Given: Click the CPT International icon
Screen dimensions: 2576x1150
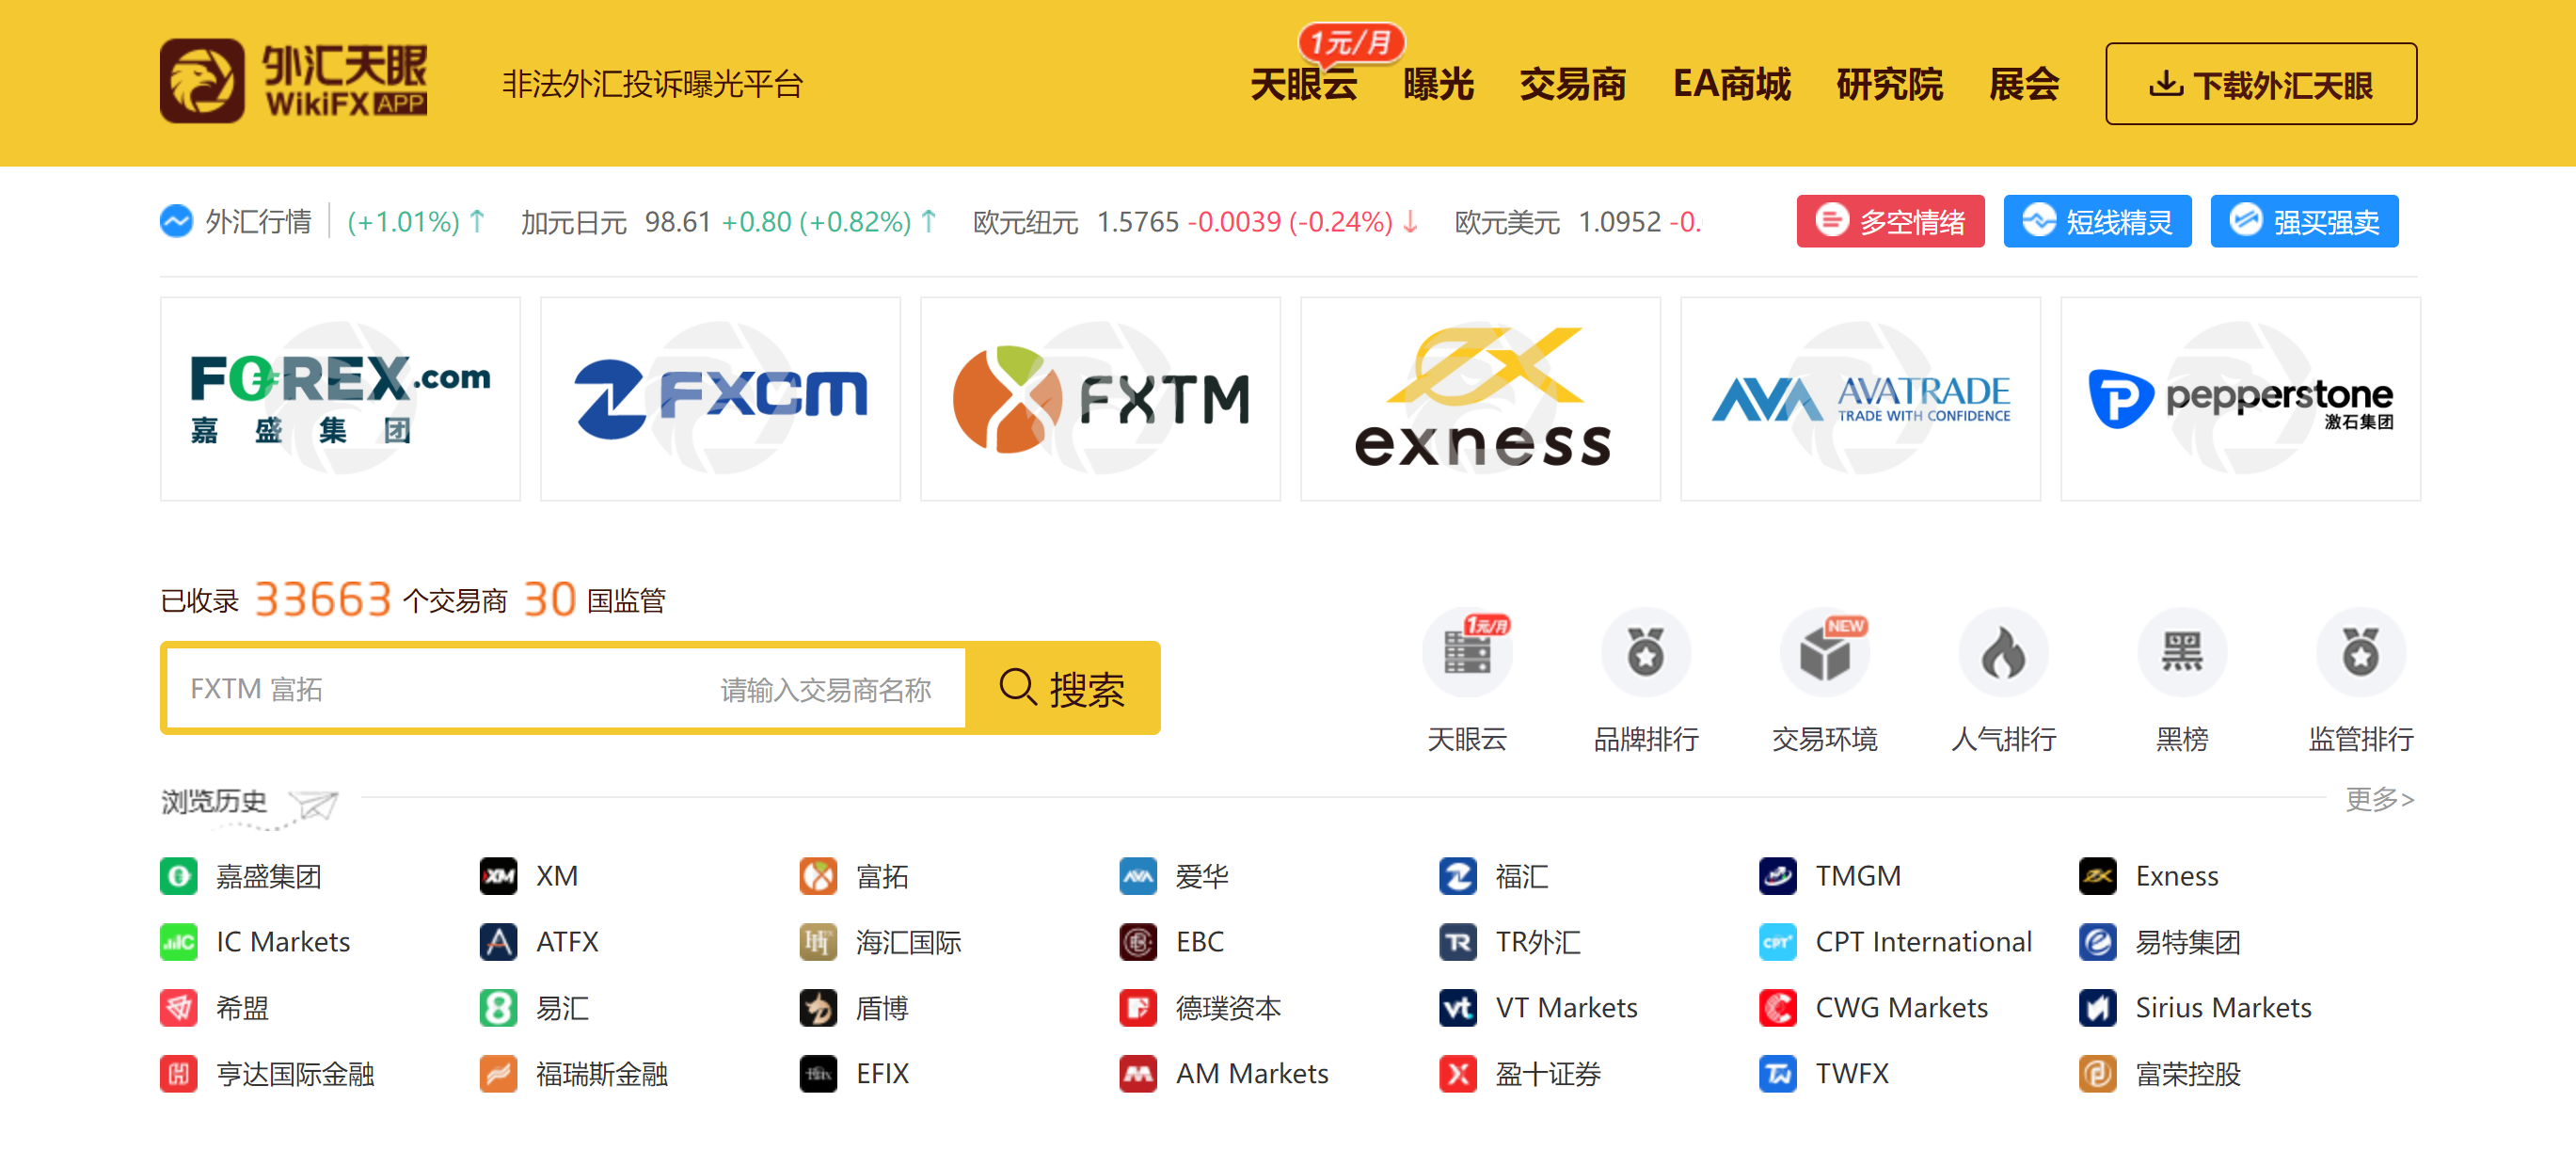Looking at the screenshot, I should tap(1778, 942).
